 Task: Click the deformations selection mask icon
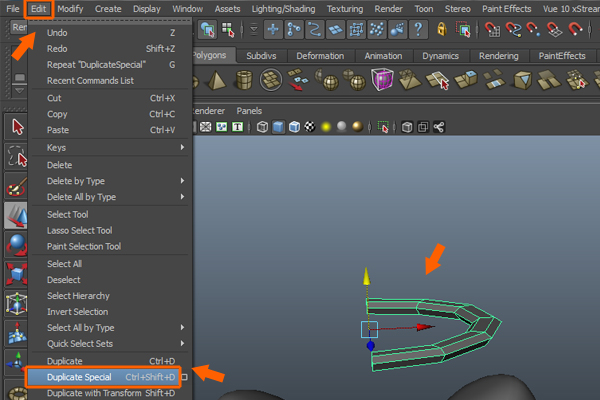point(356,29)
